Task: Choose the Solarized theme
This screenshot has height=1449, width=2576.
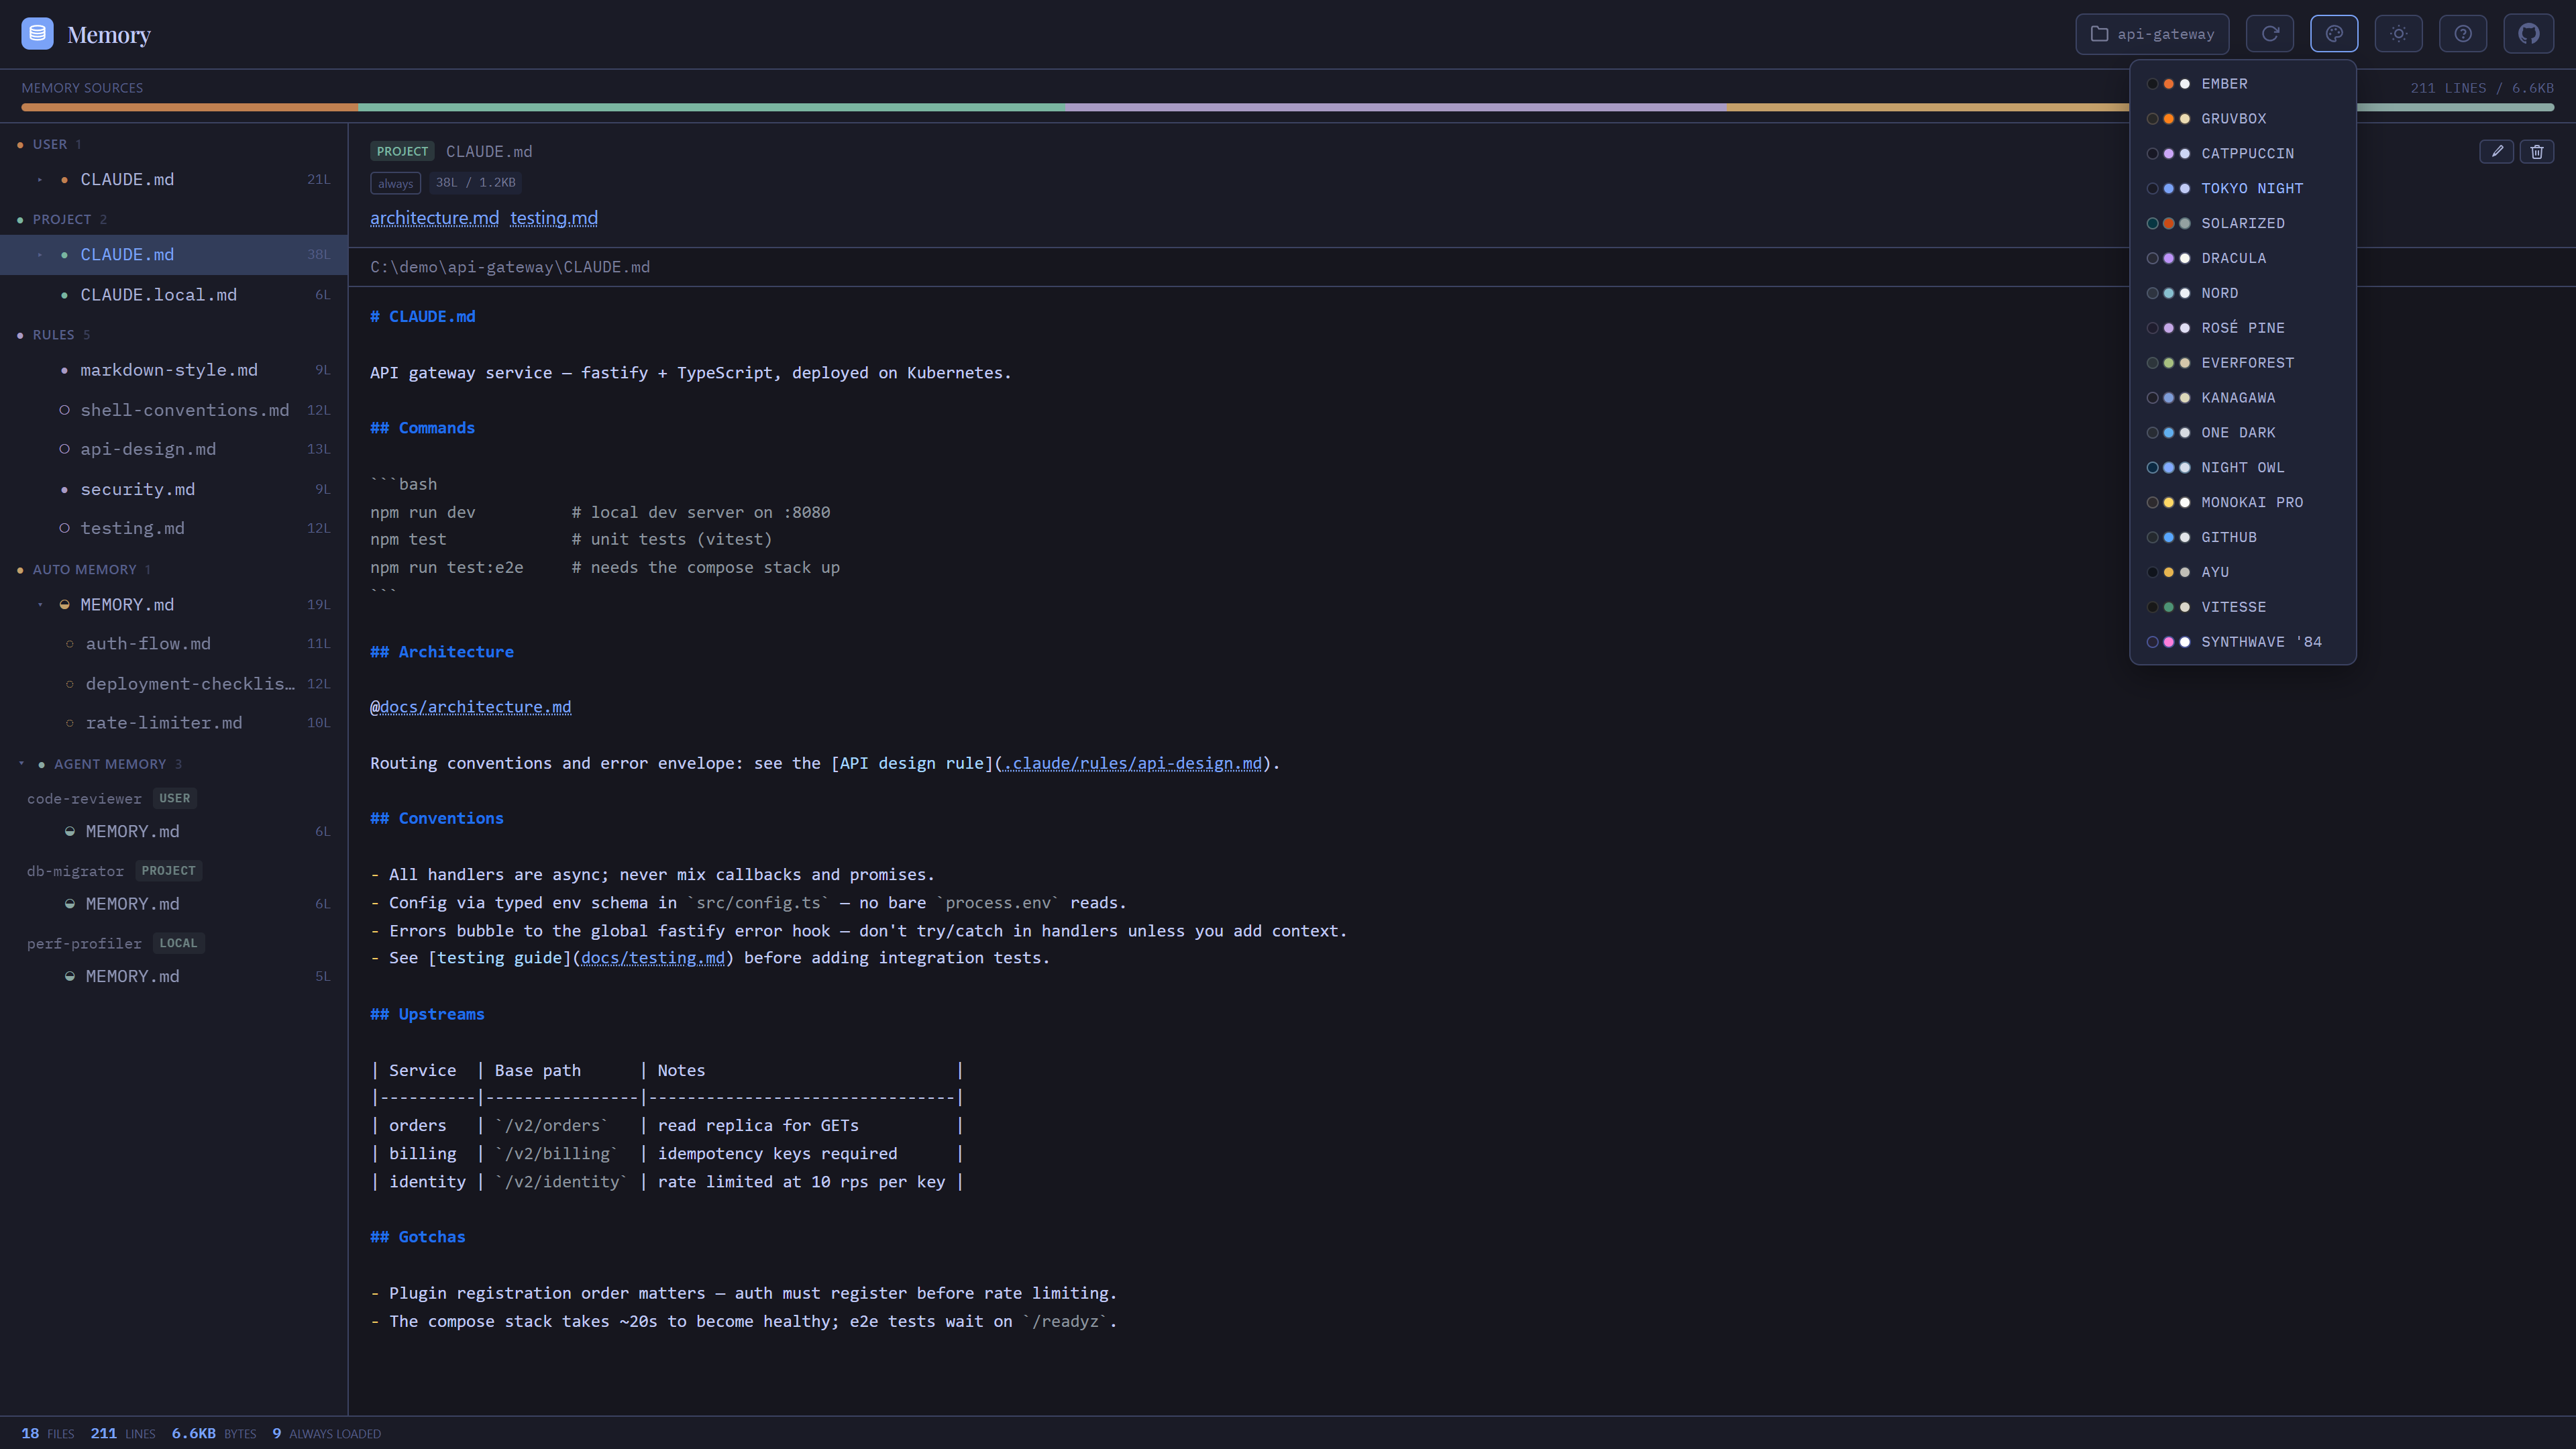Action: [2243, 224]
